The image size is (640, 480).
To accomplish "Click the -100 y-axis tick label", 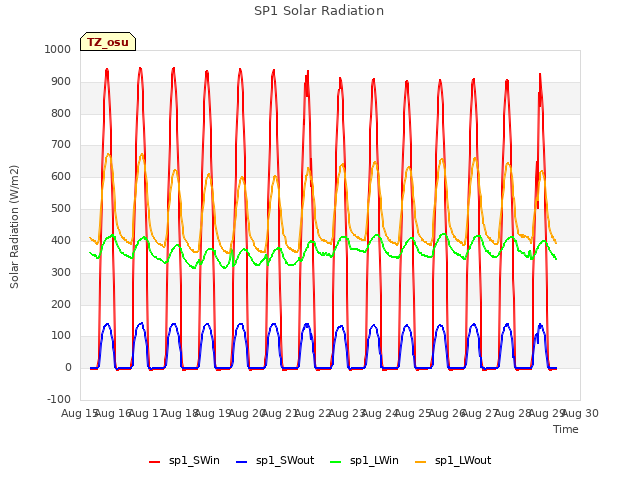I will point(59,399).
